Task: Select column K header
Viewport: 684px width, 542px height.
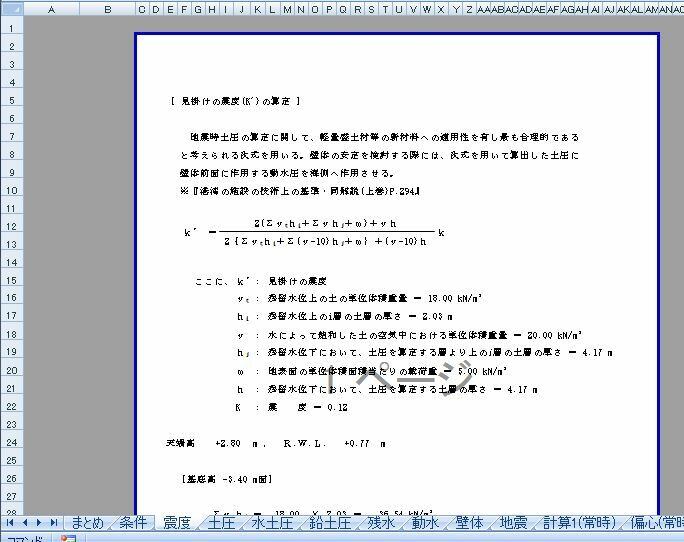Action: (258, 9)
